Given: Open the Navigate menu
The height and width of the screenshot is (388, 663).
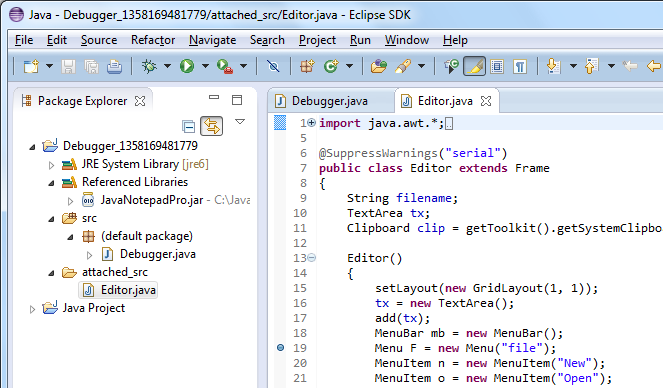Looking at the screenshot, I should tap(213, 40).
